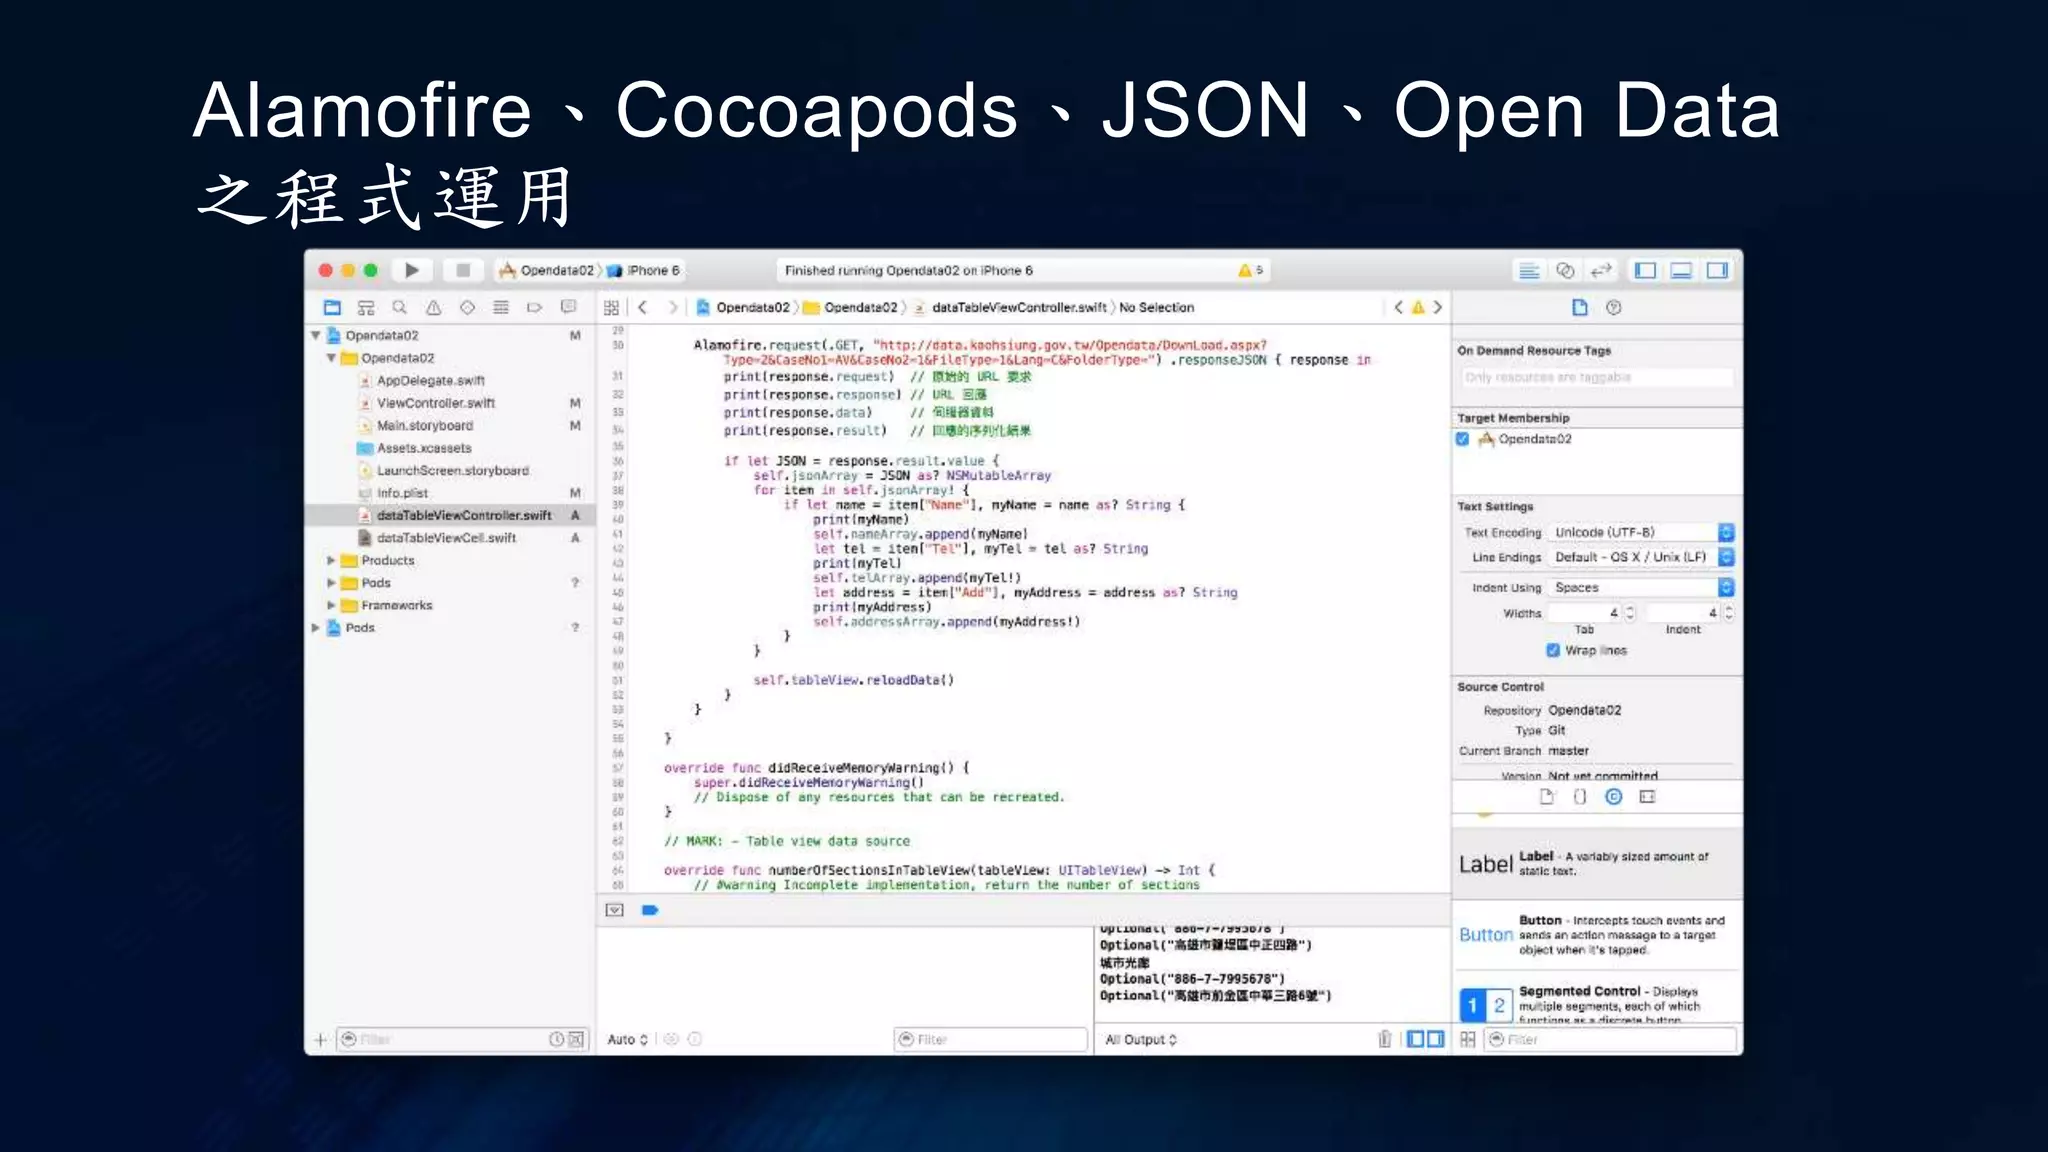
Task: Show the Standard editor
Action: (x=1528, y=270)
